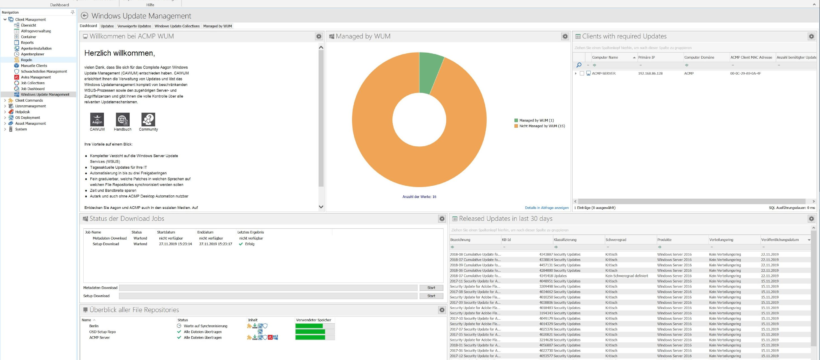Click the clients table horizontal scrollbar
This screenshot has width=820, height=360.
pos(691,201)
